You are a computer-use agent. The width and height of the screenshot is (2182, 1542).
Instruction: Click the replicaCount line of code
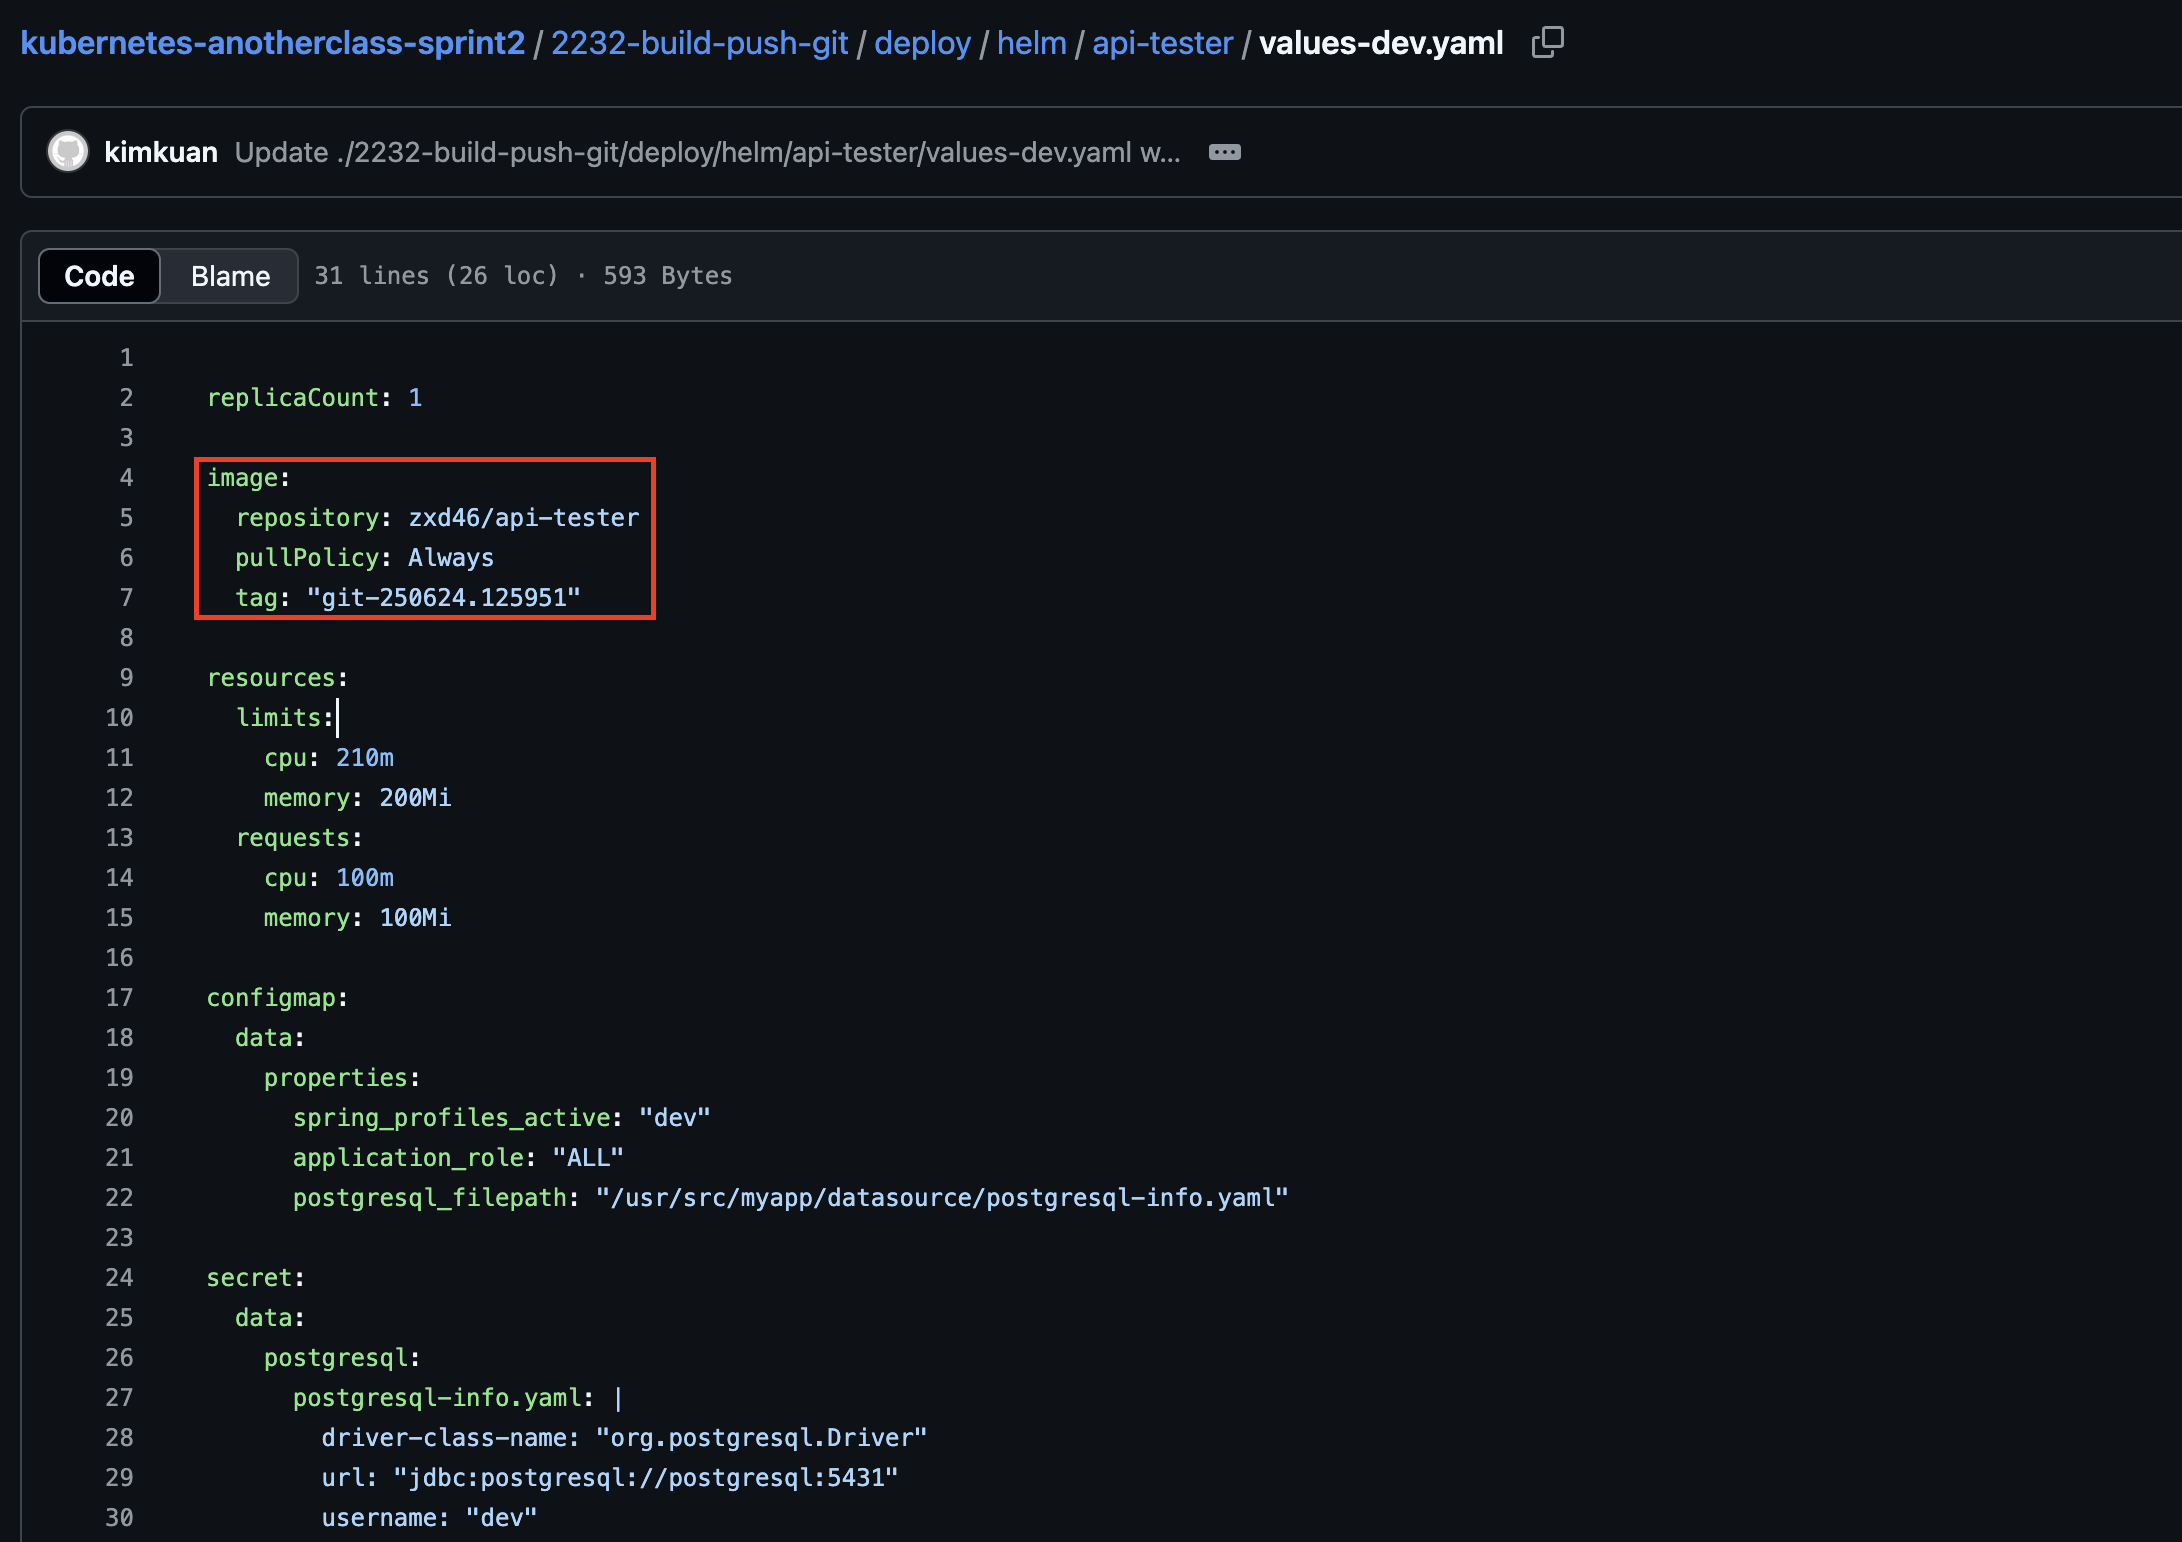[x=314, y=398]
